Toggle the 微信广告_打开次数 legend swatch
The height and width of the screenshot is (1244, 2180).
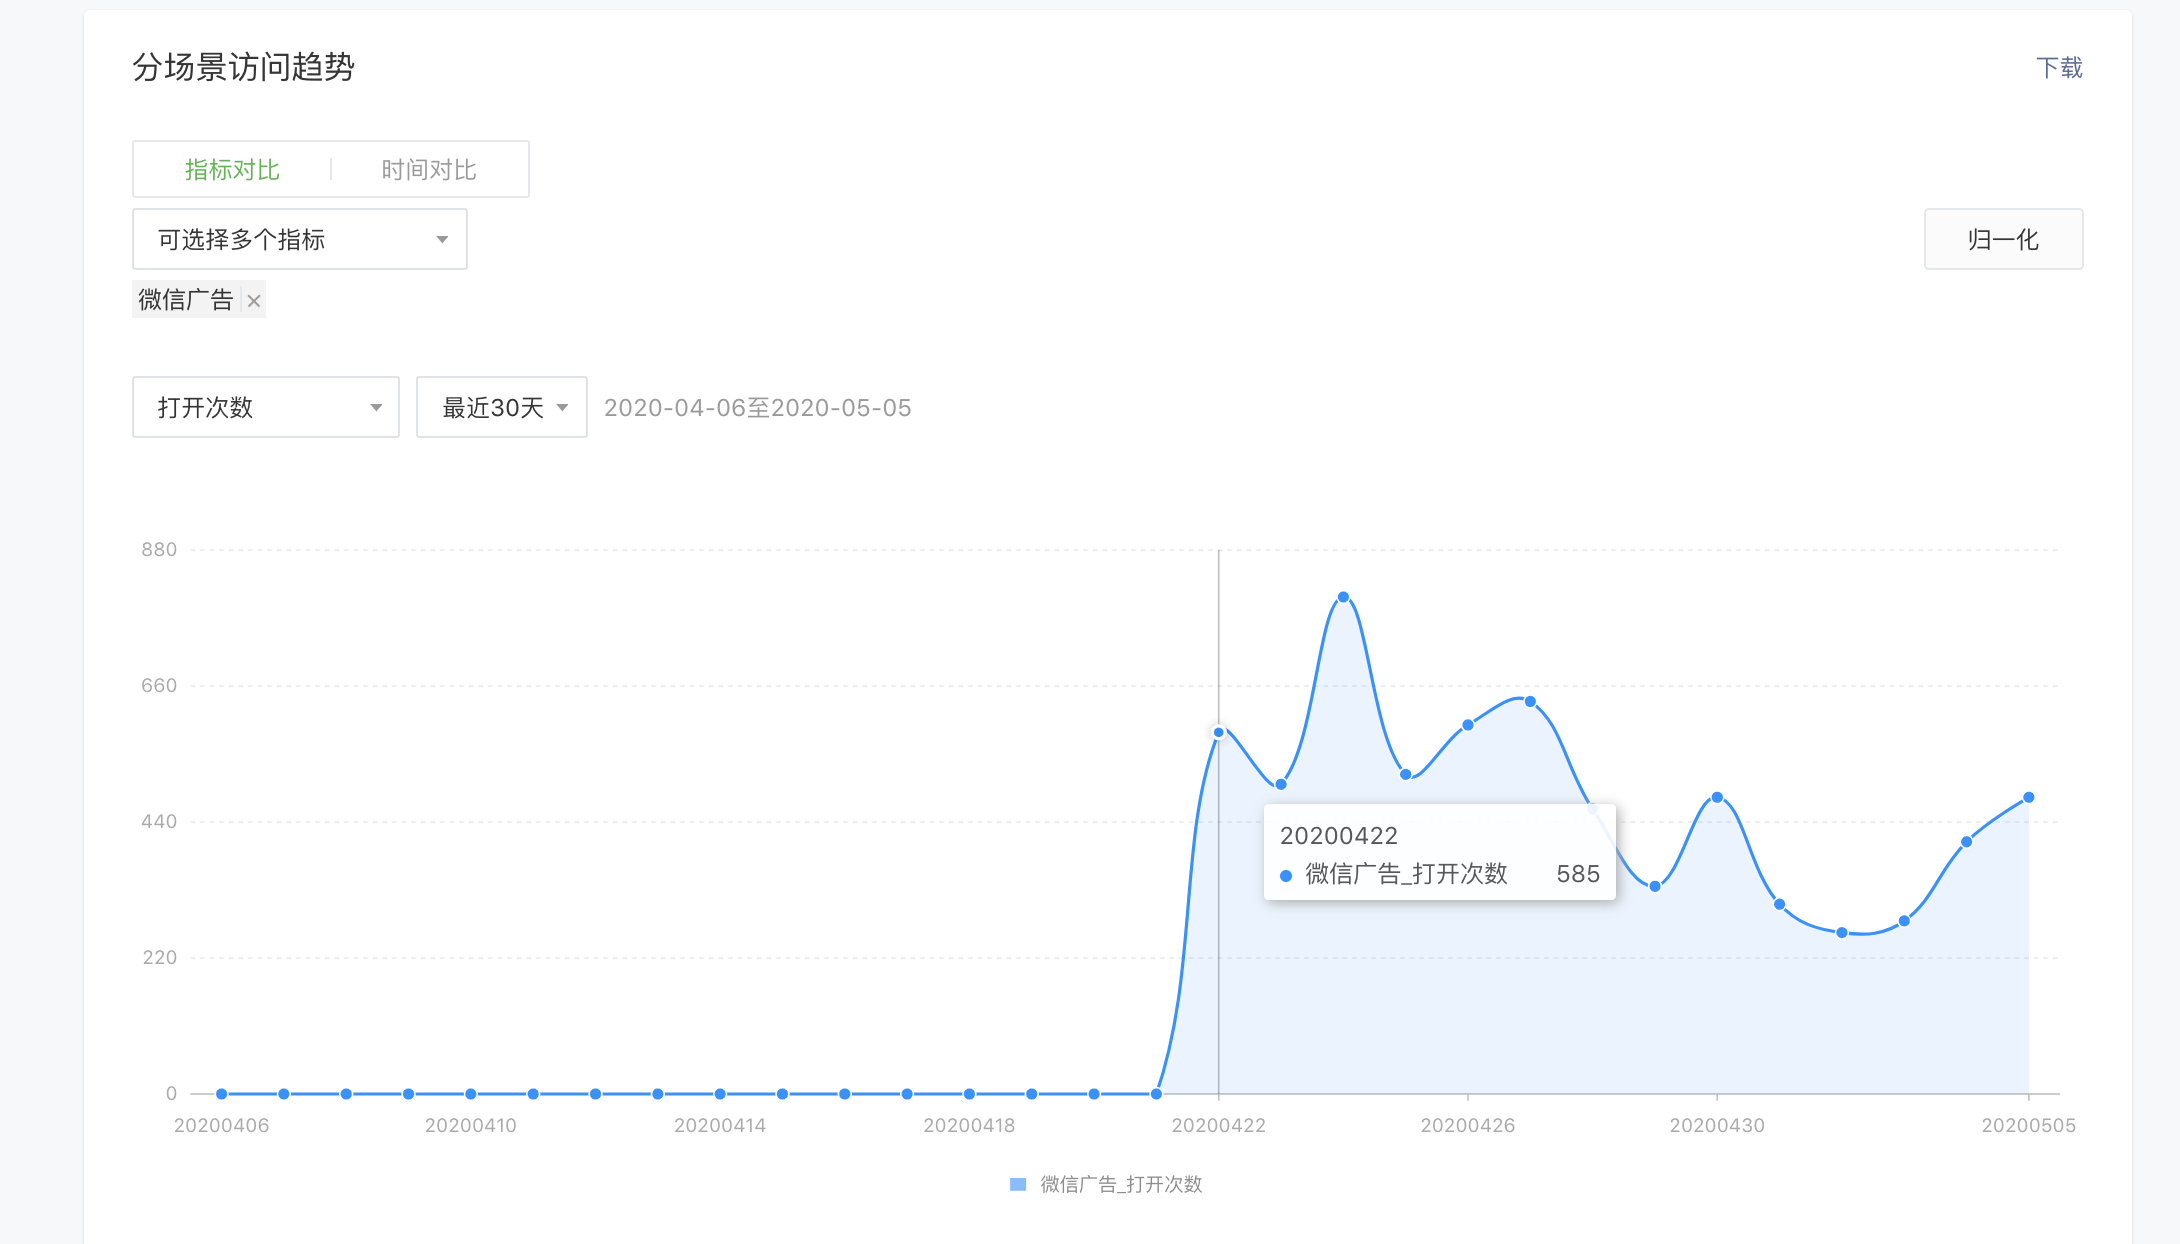pos(1018,1185)
